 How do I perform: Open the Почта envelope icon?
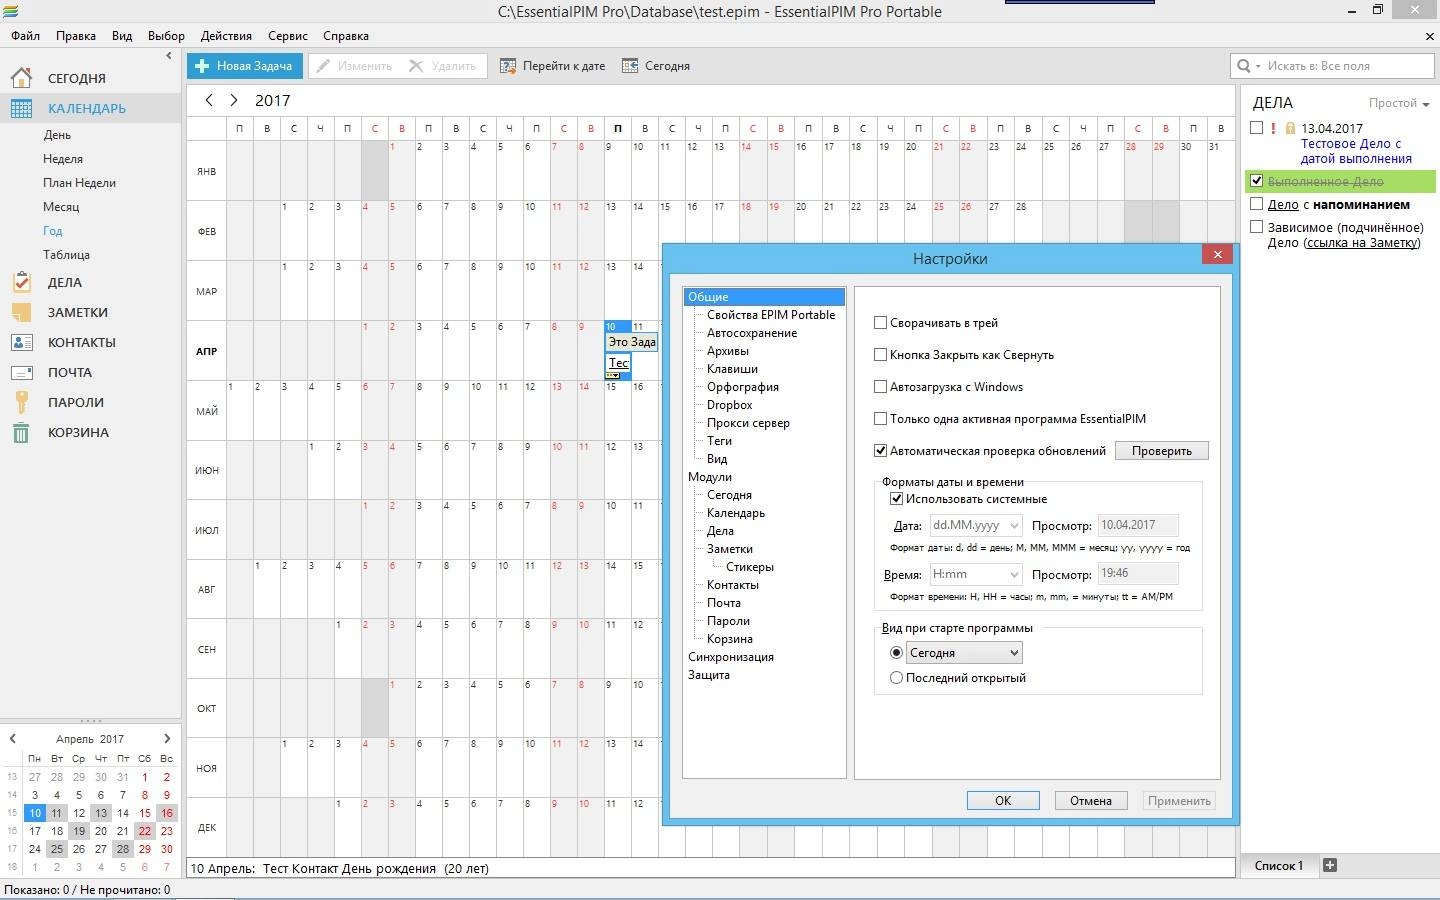(21, 372)
